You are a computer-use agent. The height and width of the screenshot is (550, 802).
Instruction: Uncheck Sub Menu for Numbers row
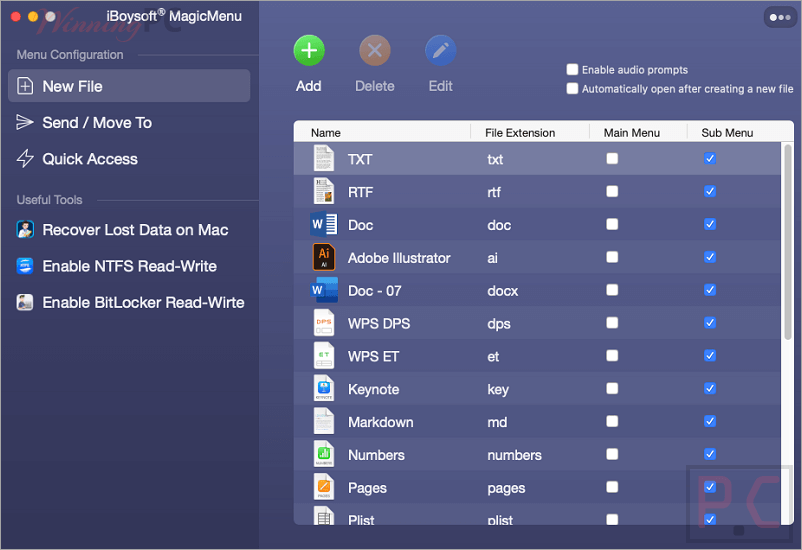pos(710,454)
